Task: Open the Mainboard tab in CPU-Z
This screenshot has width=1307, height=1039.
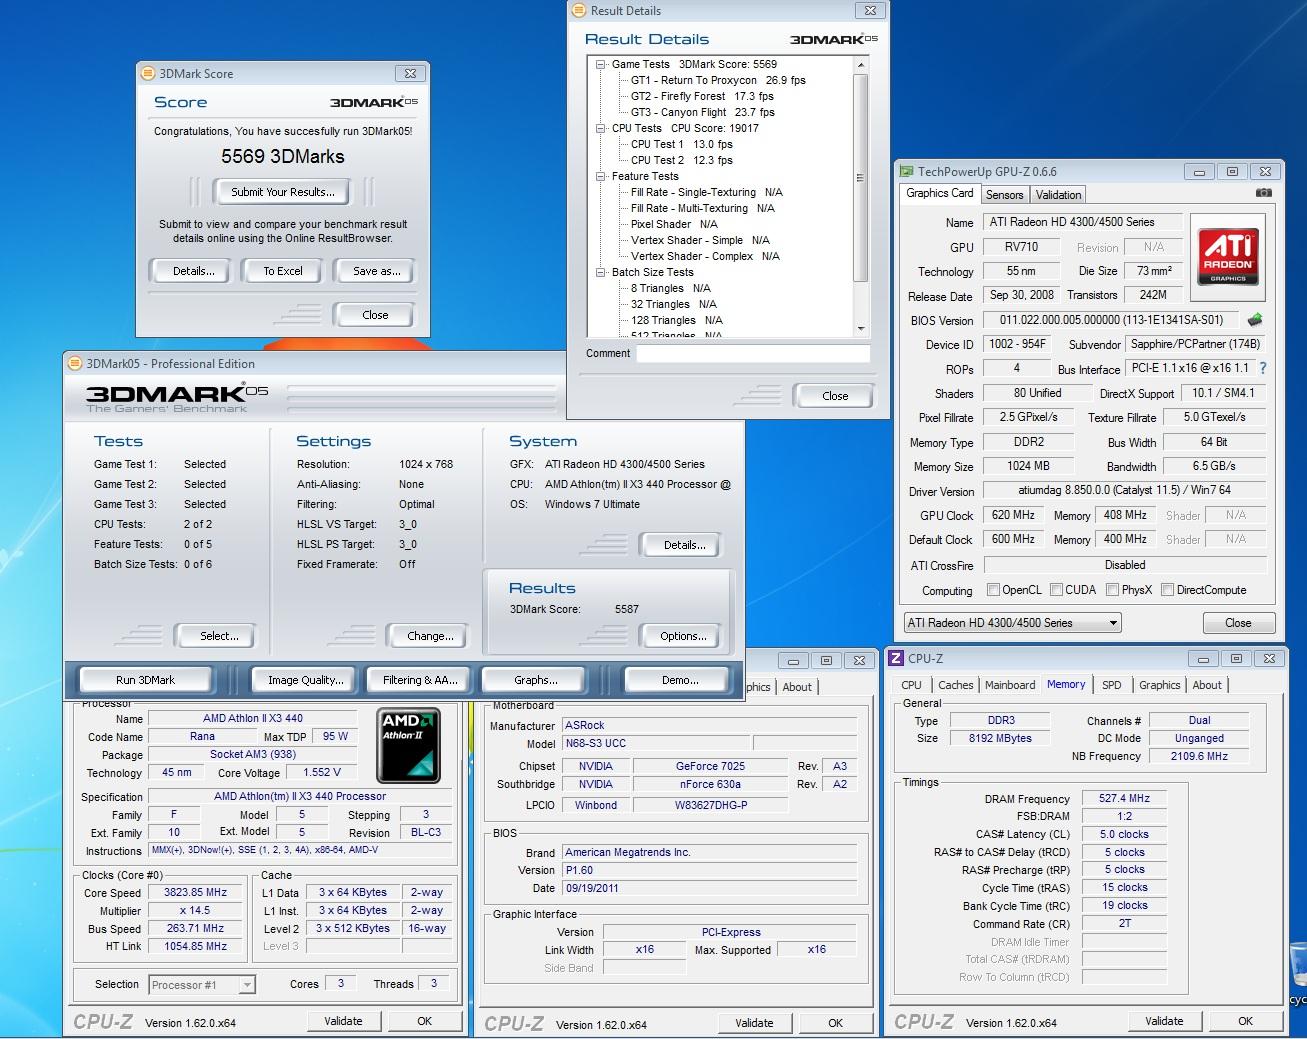Action: point(1010,685)
